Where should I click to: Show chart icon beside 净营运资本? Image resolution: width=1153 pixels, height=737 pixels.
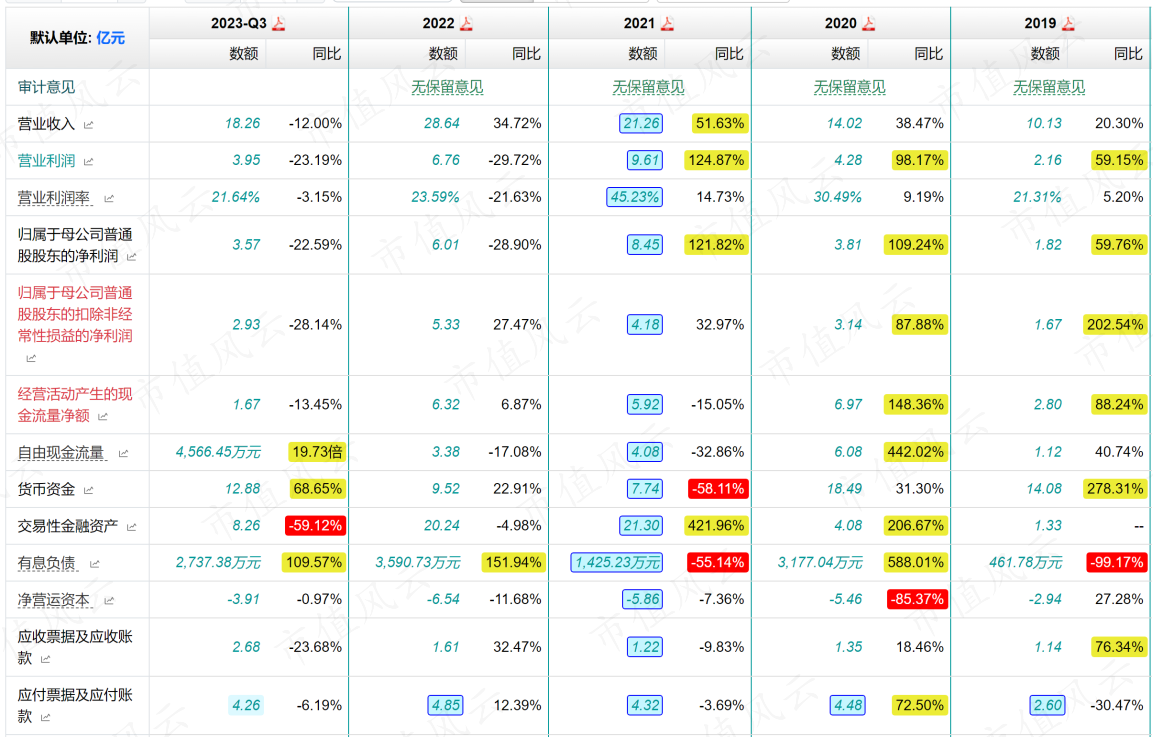click(x=109, y=601)
